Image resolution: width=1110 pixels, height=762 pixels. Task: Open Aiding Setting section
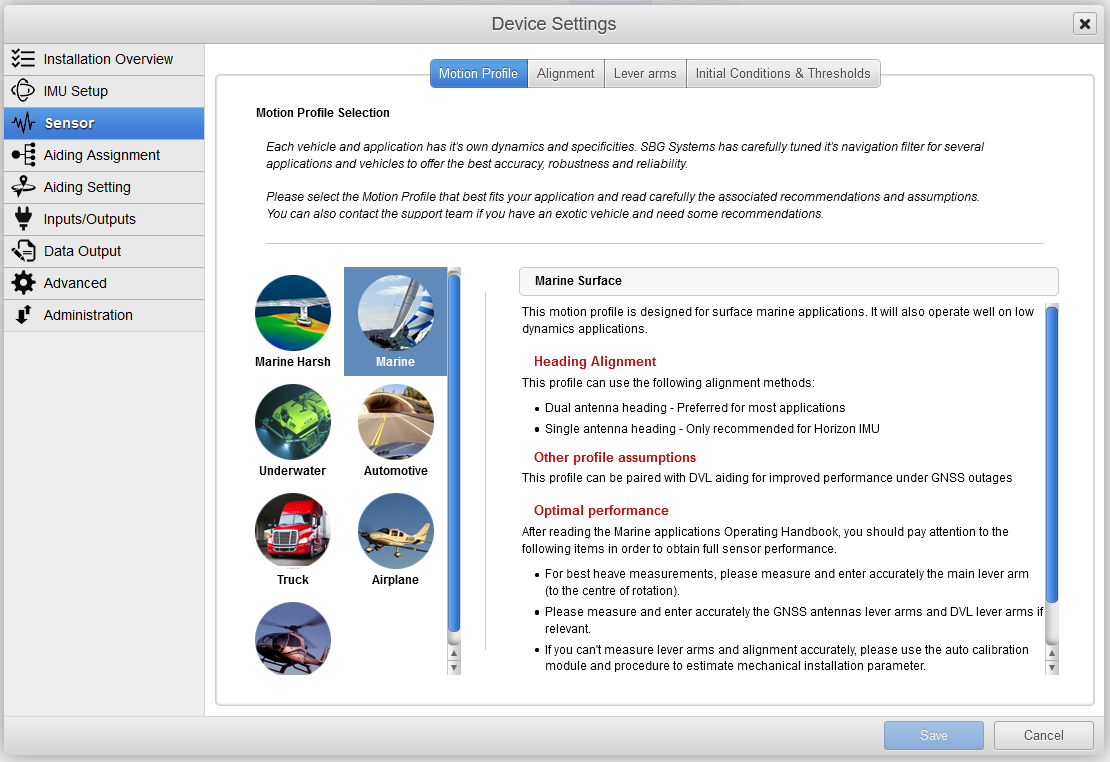point(104,187)
